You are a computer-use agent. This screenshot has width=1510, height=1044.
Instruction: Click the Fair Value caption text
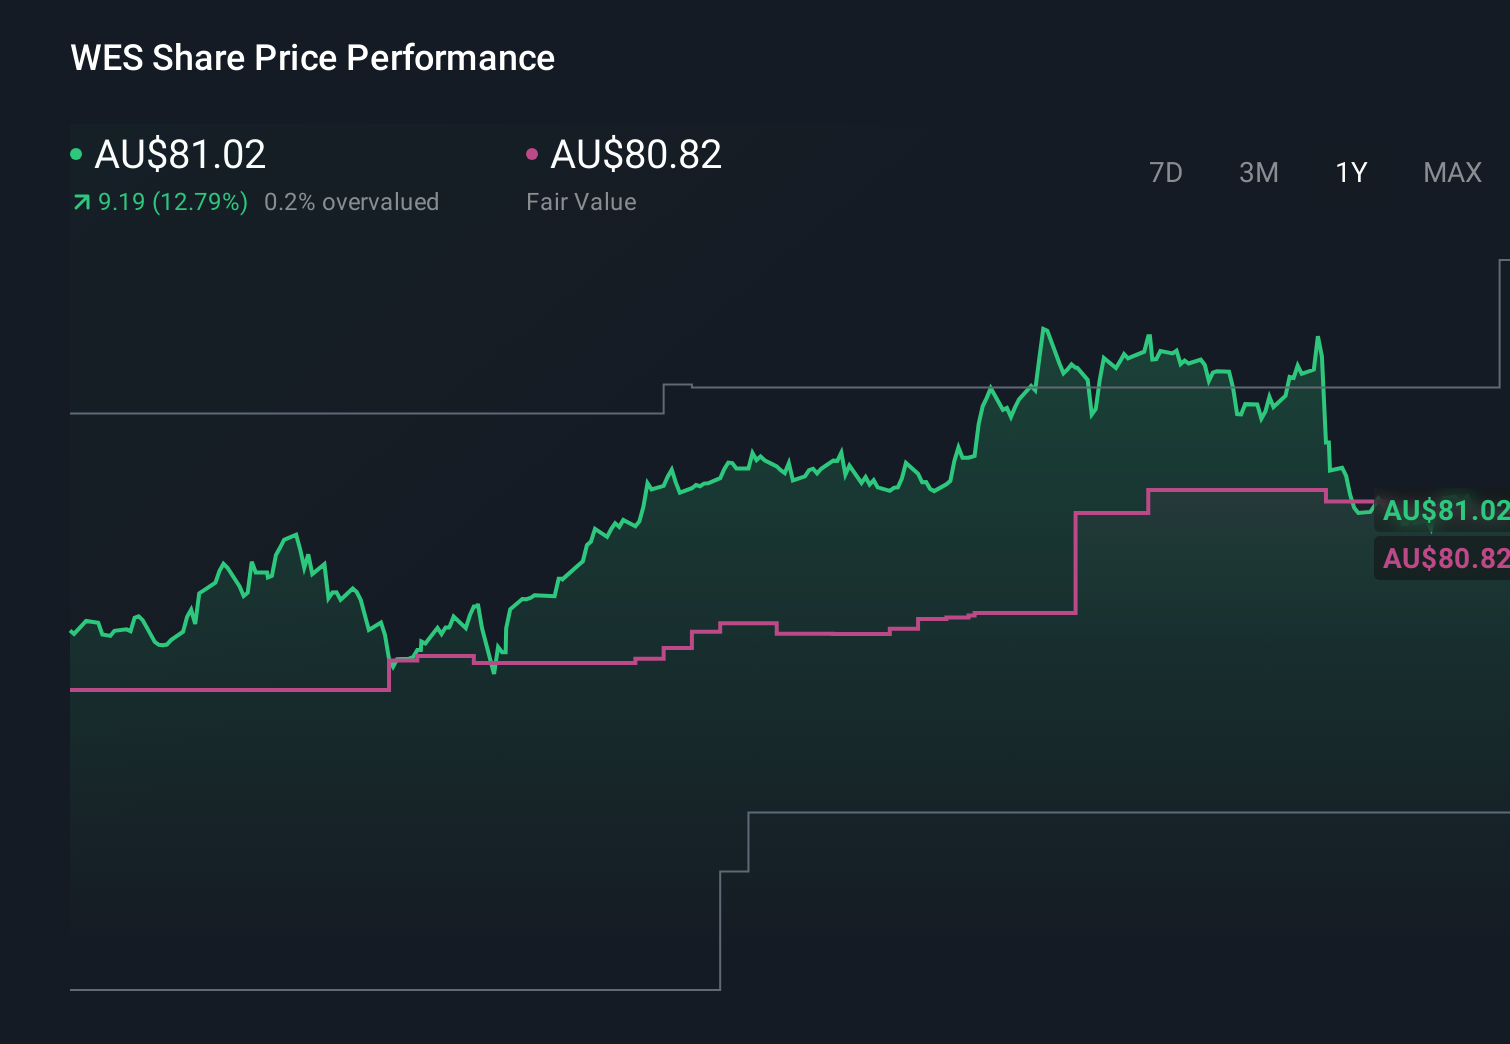(x=581, y=202)
